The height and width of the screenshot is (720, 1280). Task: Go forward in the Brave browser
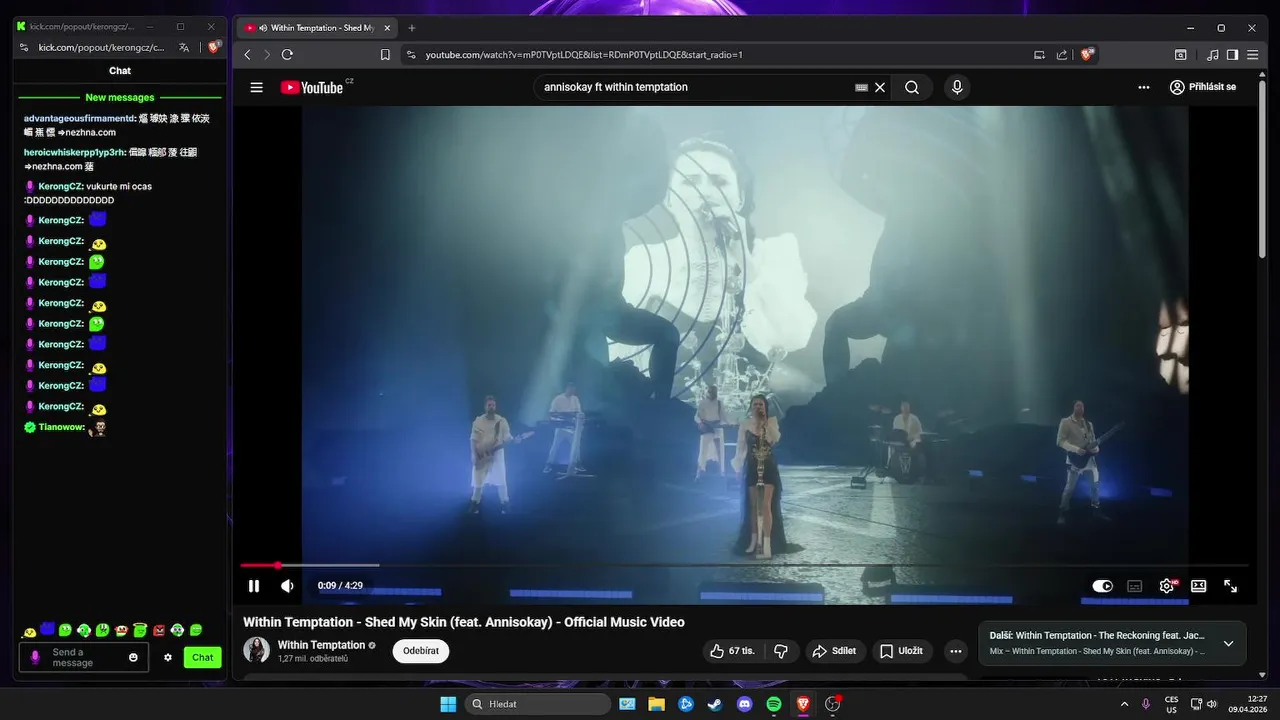(x=267, y=55)
